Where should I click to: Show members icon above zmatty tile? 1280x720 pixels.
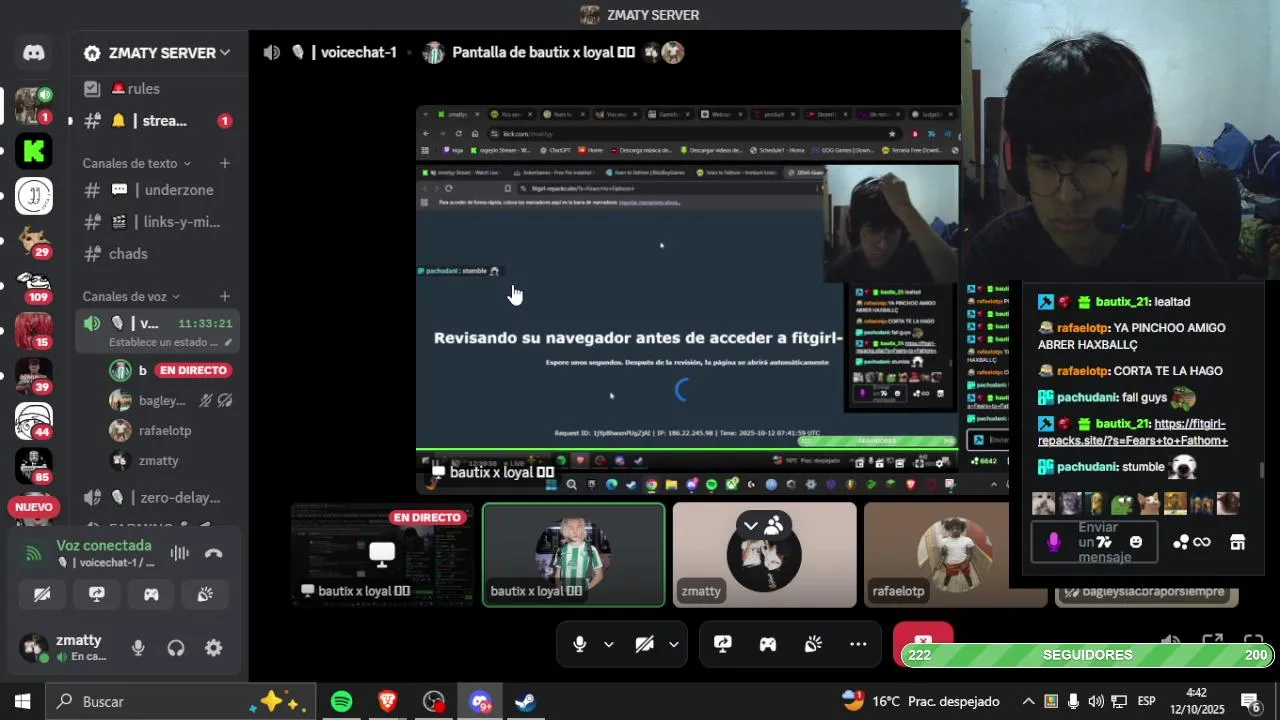[774, 526]
